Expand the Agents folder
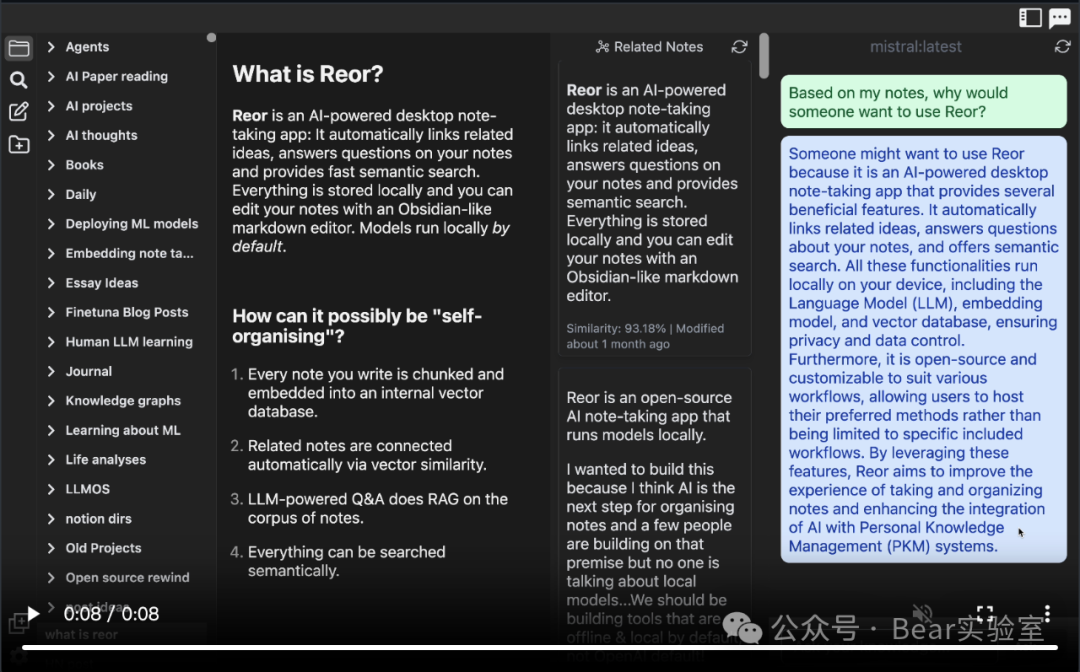 coord(51,47)
